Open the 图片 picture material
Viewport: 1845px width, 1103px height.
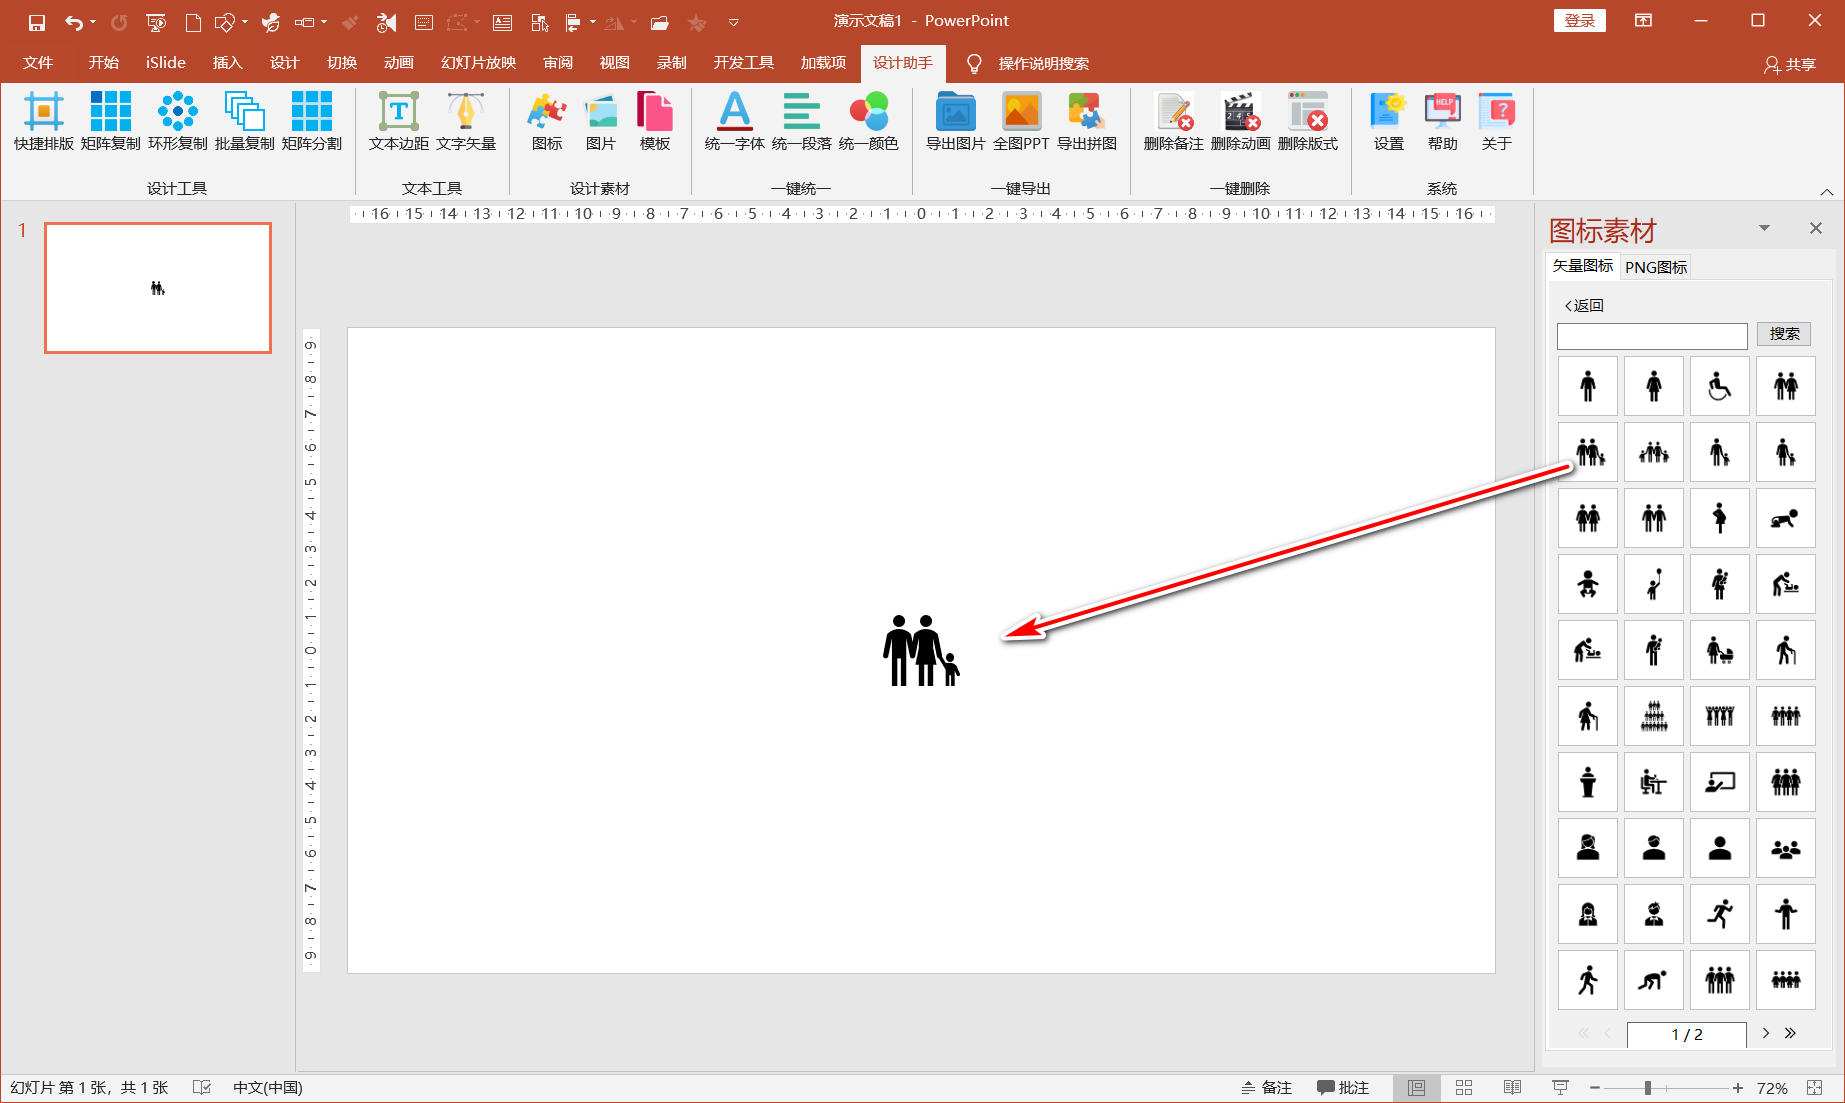(601, 121)
